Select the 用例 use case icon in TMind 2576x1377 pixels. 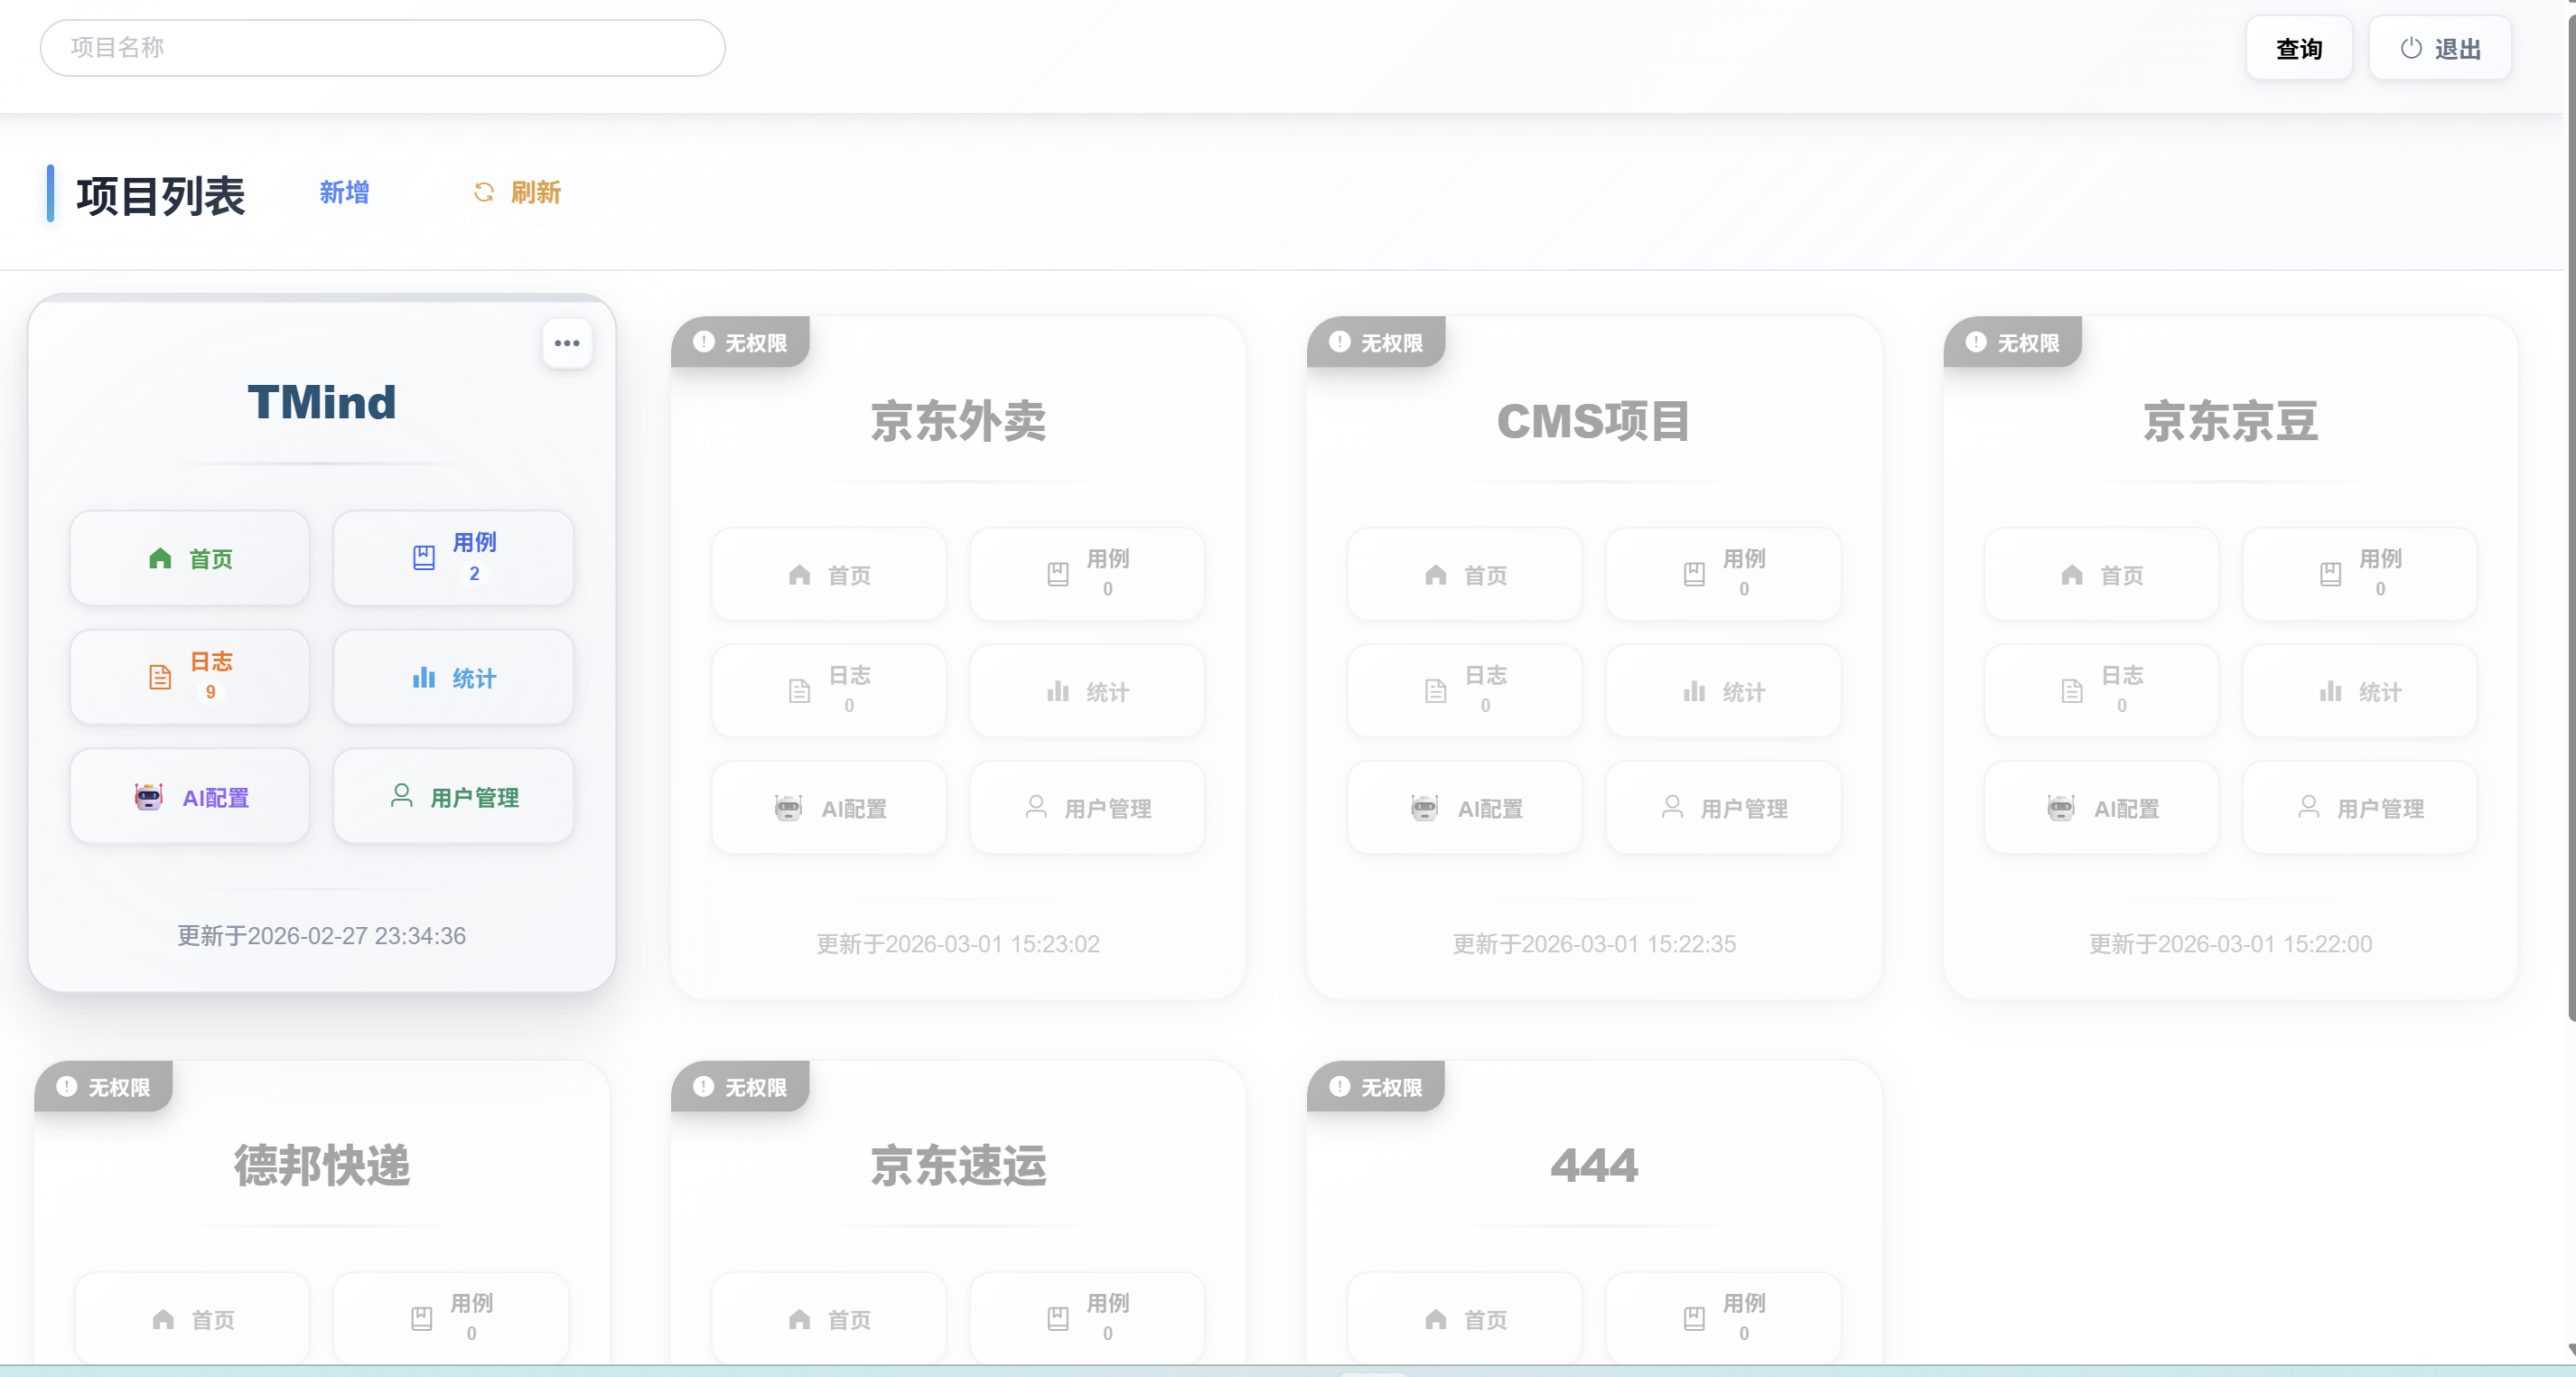coord(453,558)
